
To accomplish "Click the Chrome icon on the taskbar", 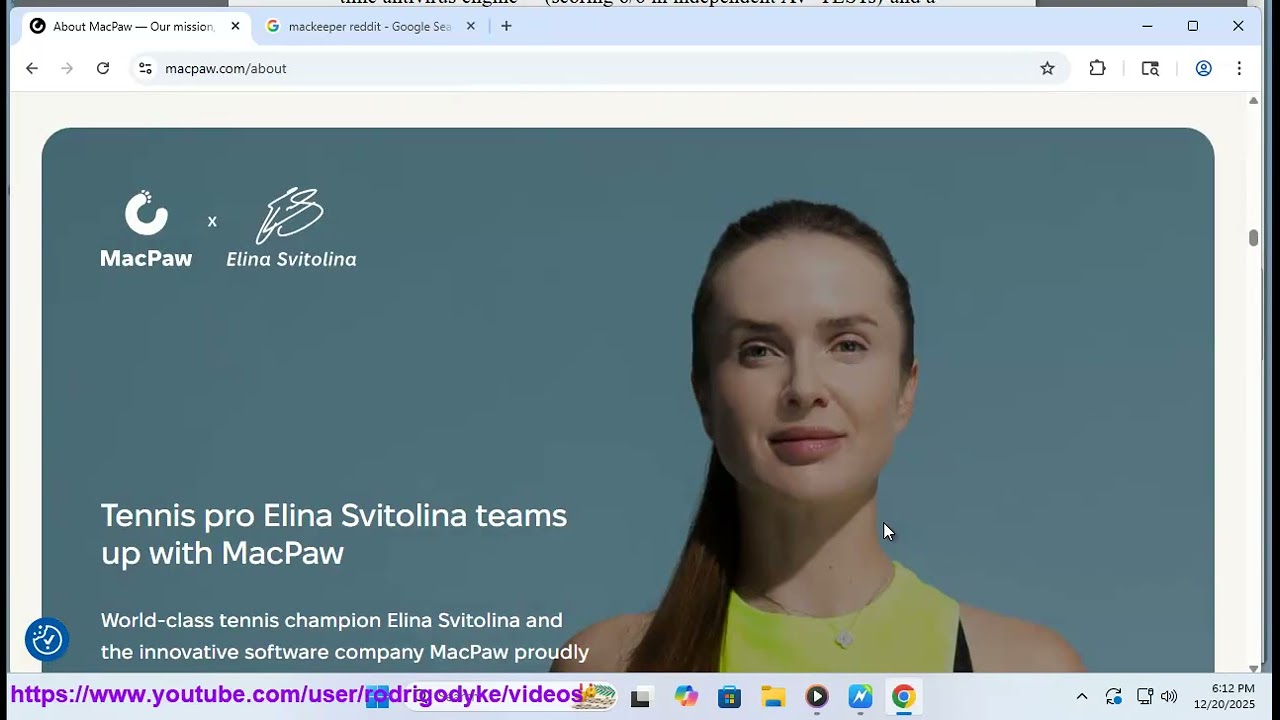I will pyautogui.click(x=903, y=697).
